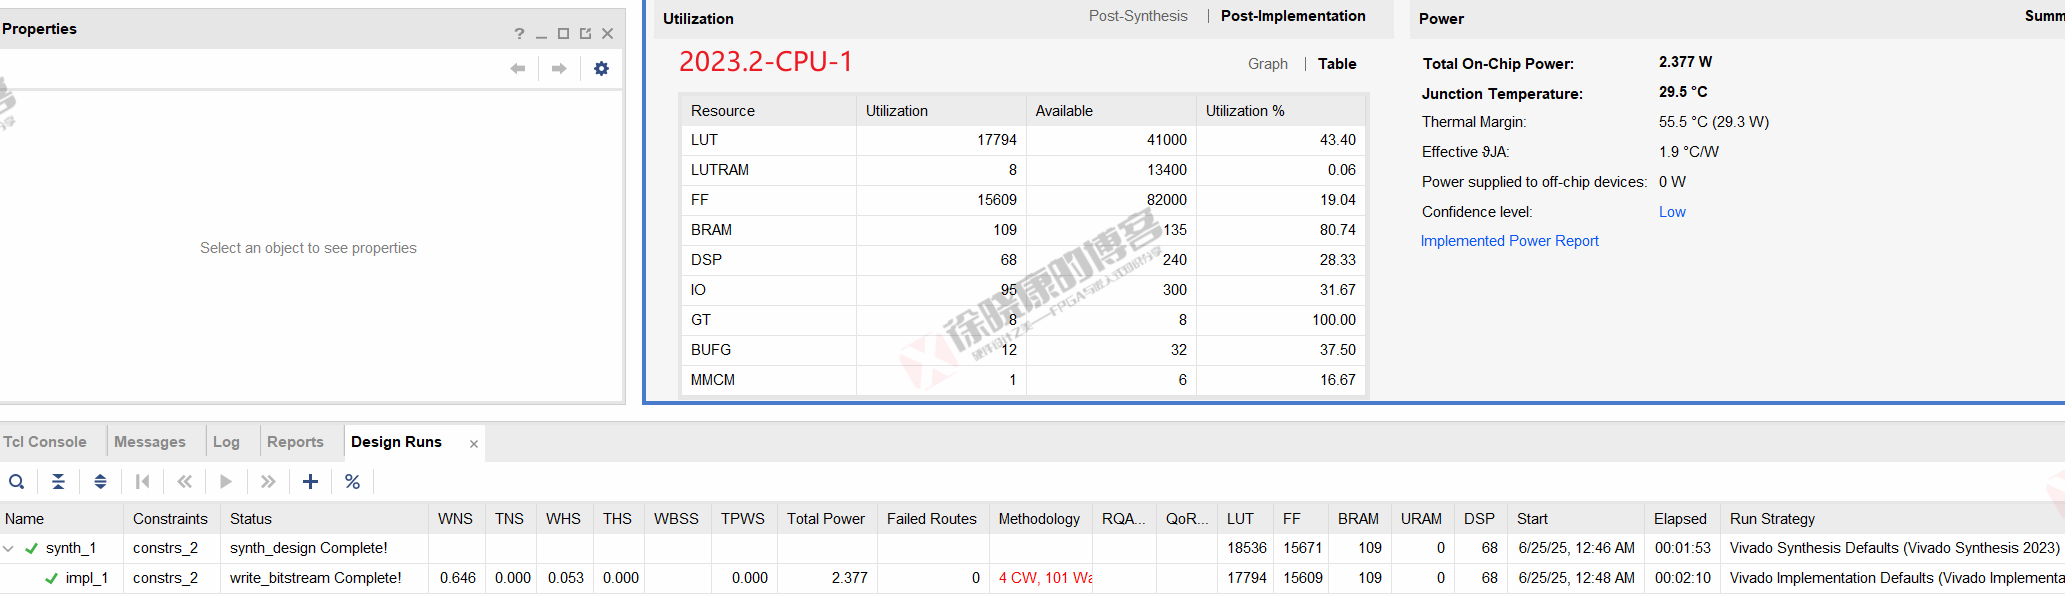2065x597 pixels.
Task: Switch to the Tcl Console tab
Action: coord(45,442)
